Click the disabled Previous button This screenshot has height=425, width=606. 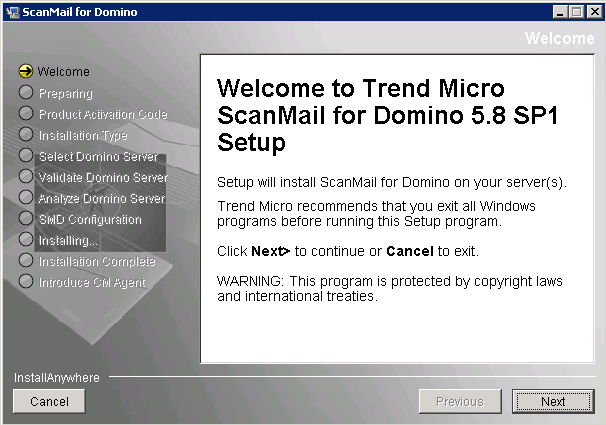(459, 402)
